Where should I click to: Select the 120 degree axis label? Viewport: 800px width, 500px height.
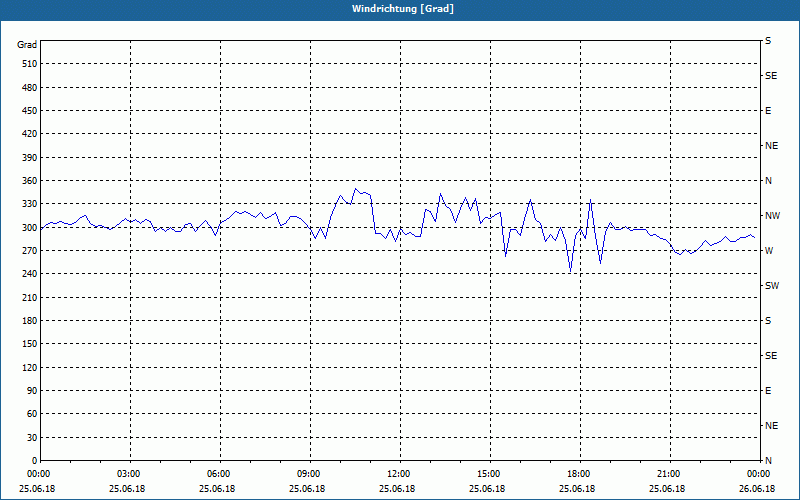pyautogui.click(x=30, y=367)
